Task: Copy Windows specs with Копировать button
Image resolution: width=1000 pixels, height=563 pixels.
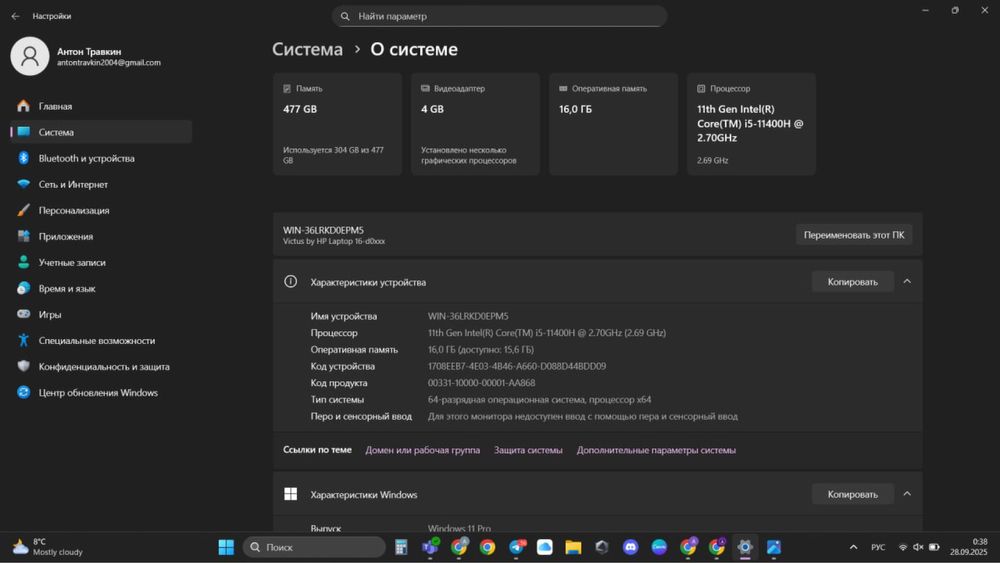Action: (853, 494)
